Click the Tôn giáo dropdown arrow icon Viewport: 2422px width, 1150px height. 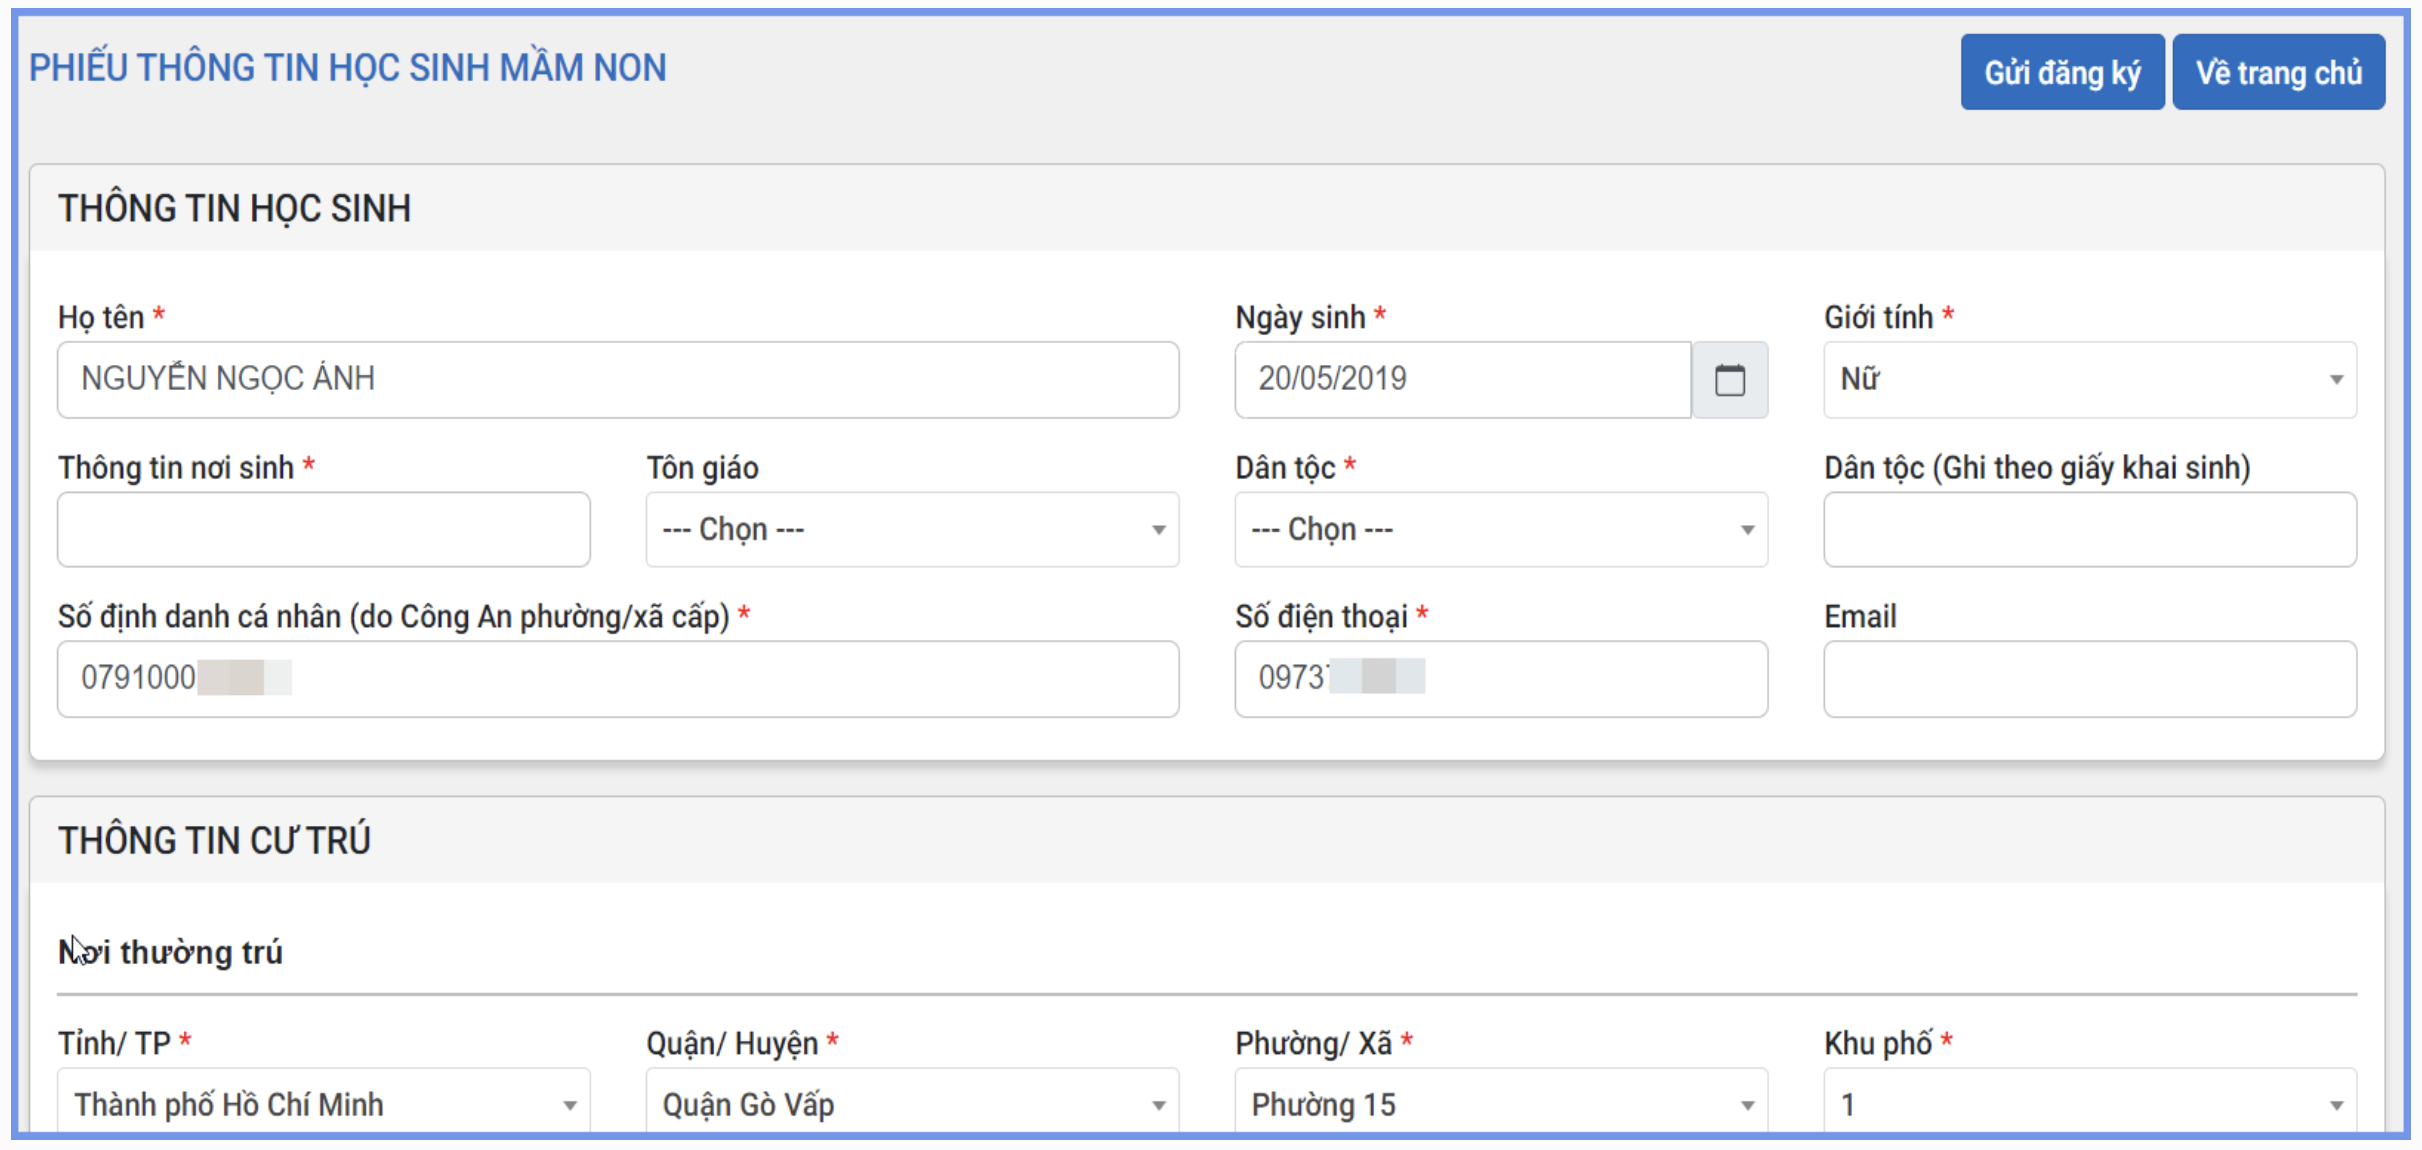tap(1158, 530)
